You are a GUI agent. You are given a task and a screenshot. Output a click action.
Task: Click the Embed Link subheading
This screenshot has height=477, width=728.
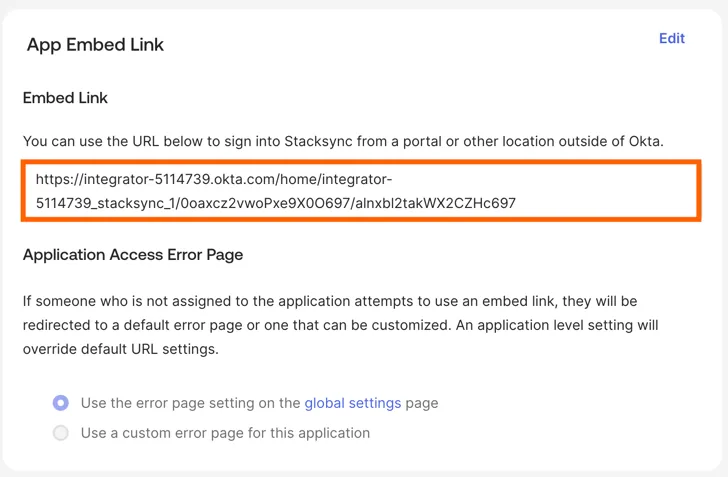65,98
